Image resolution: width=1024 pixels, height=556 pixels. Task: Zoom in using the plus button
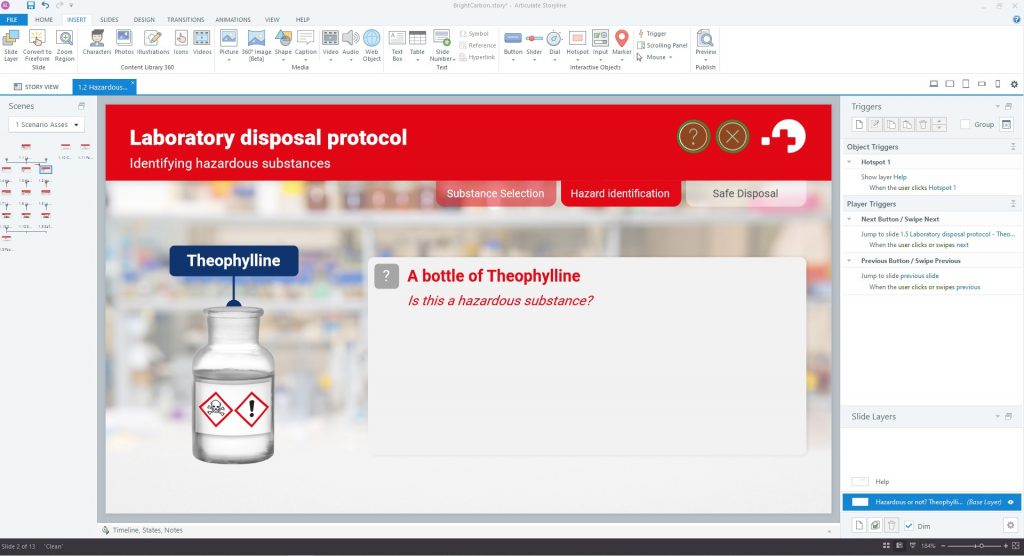click(x=1006, y=546)
